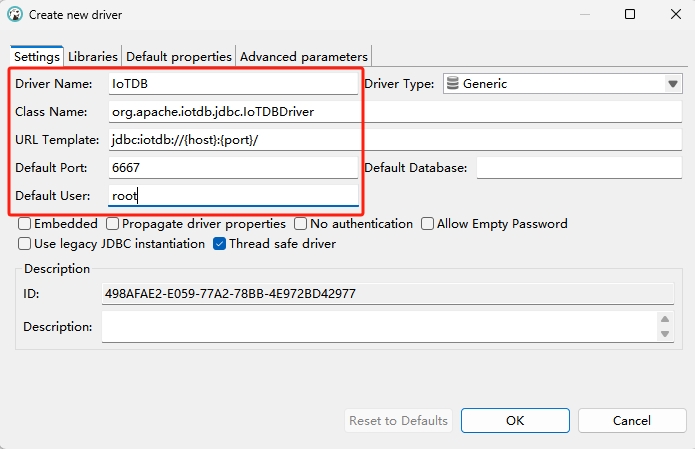This screenshot has width=695, height=449.
Task: Enable the Embedded checkbox
Action: point(25,224)
